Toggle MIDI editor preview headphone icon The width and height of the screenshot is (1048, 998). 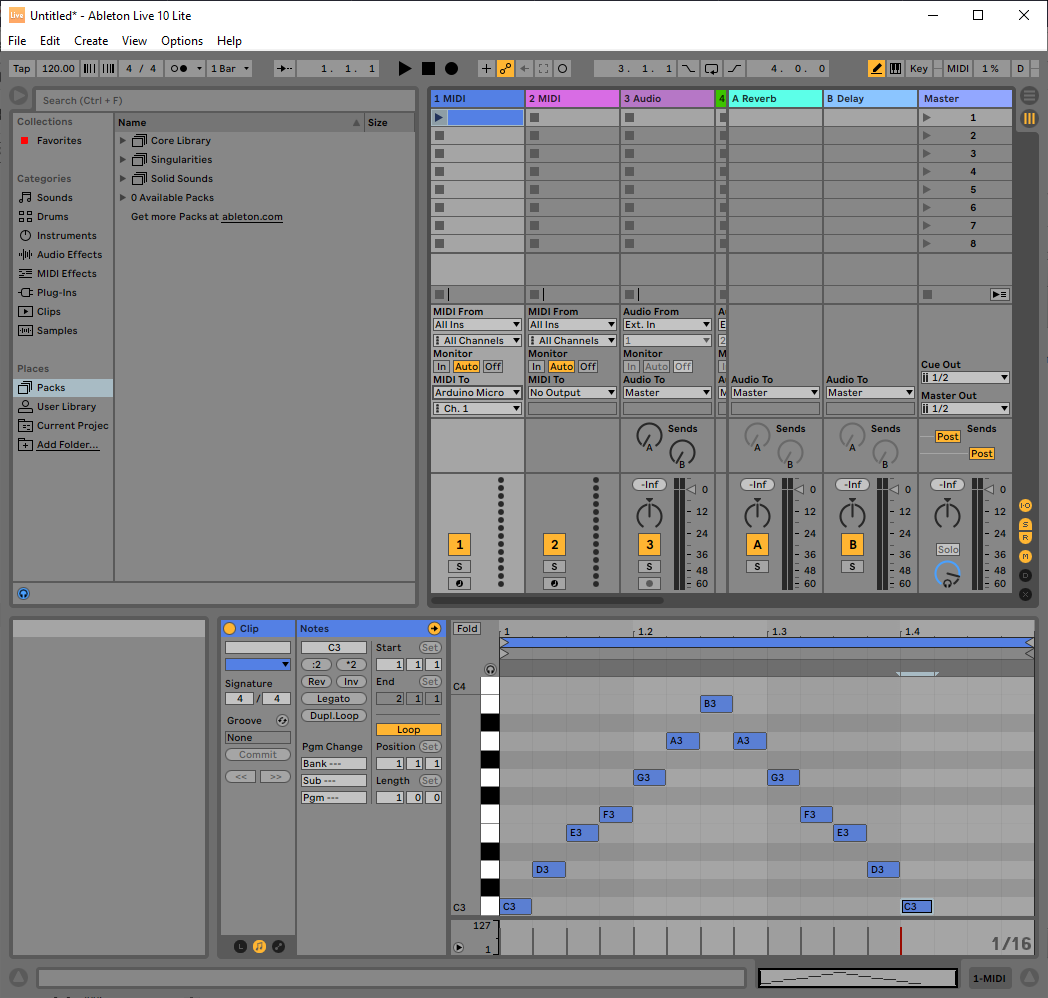point(490,669)
